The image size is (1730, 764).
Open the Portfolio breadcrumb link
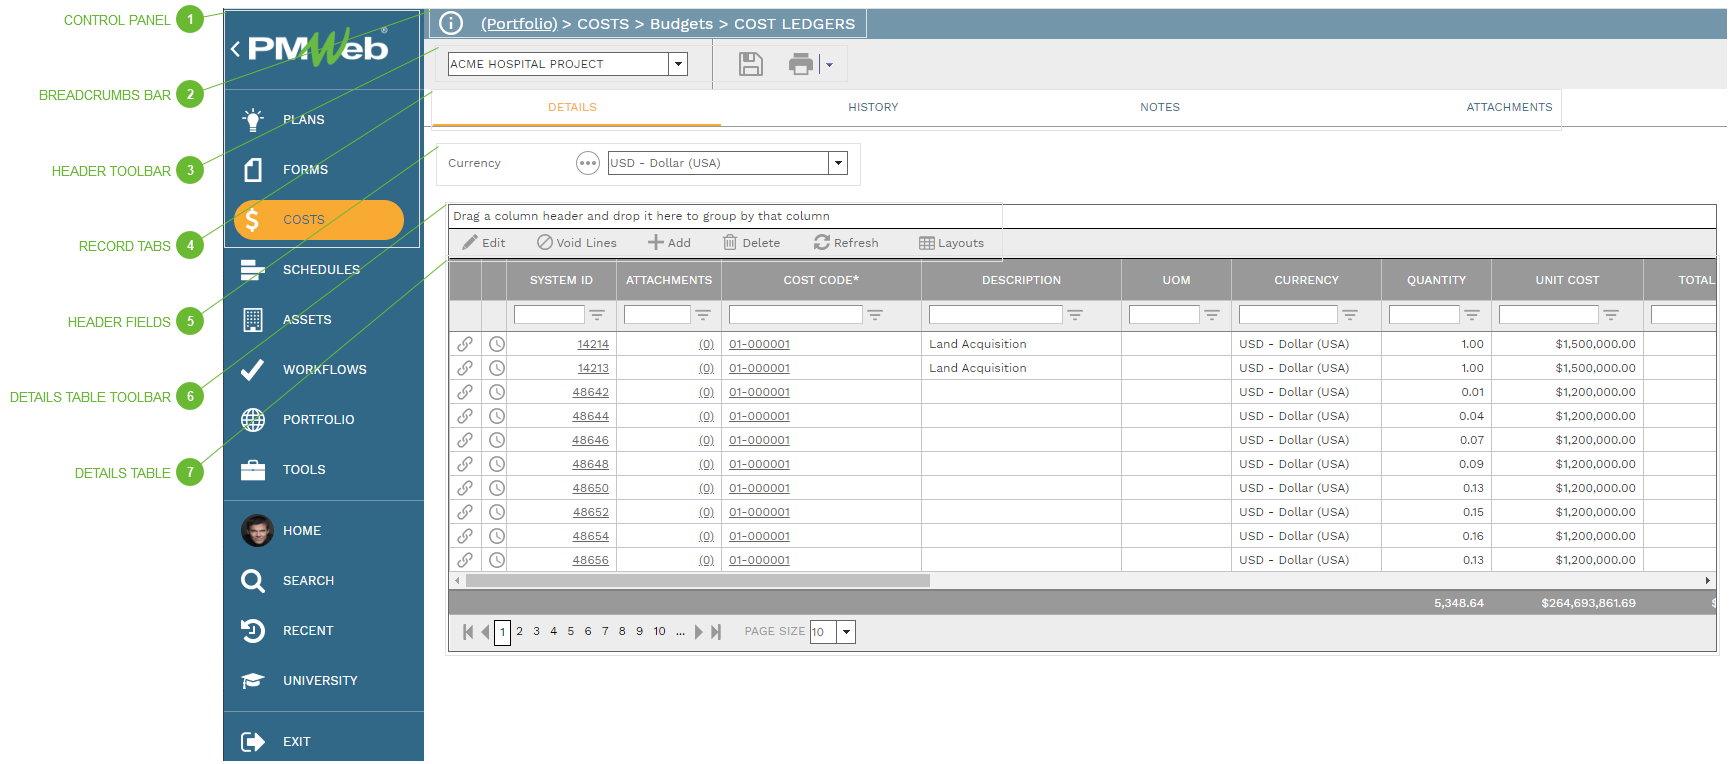518,24
